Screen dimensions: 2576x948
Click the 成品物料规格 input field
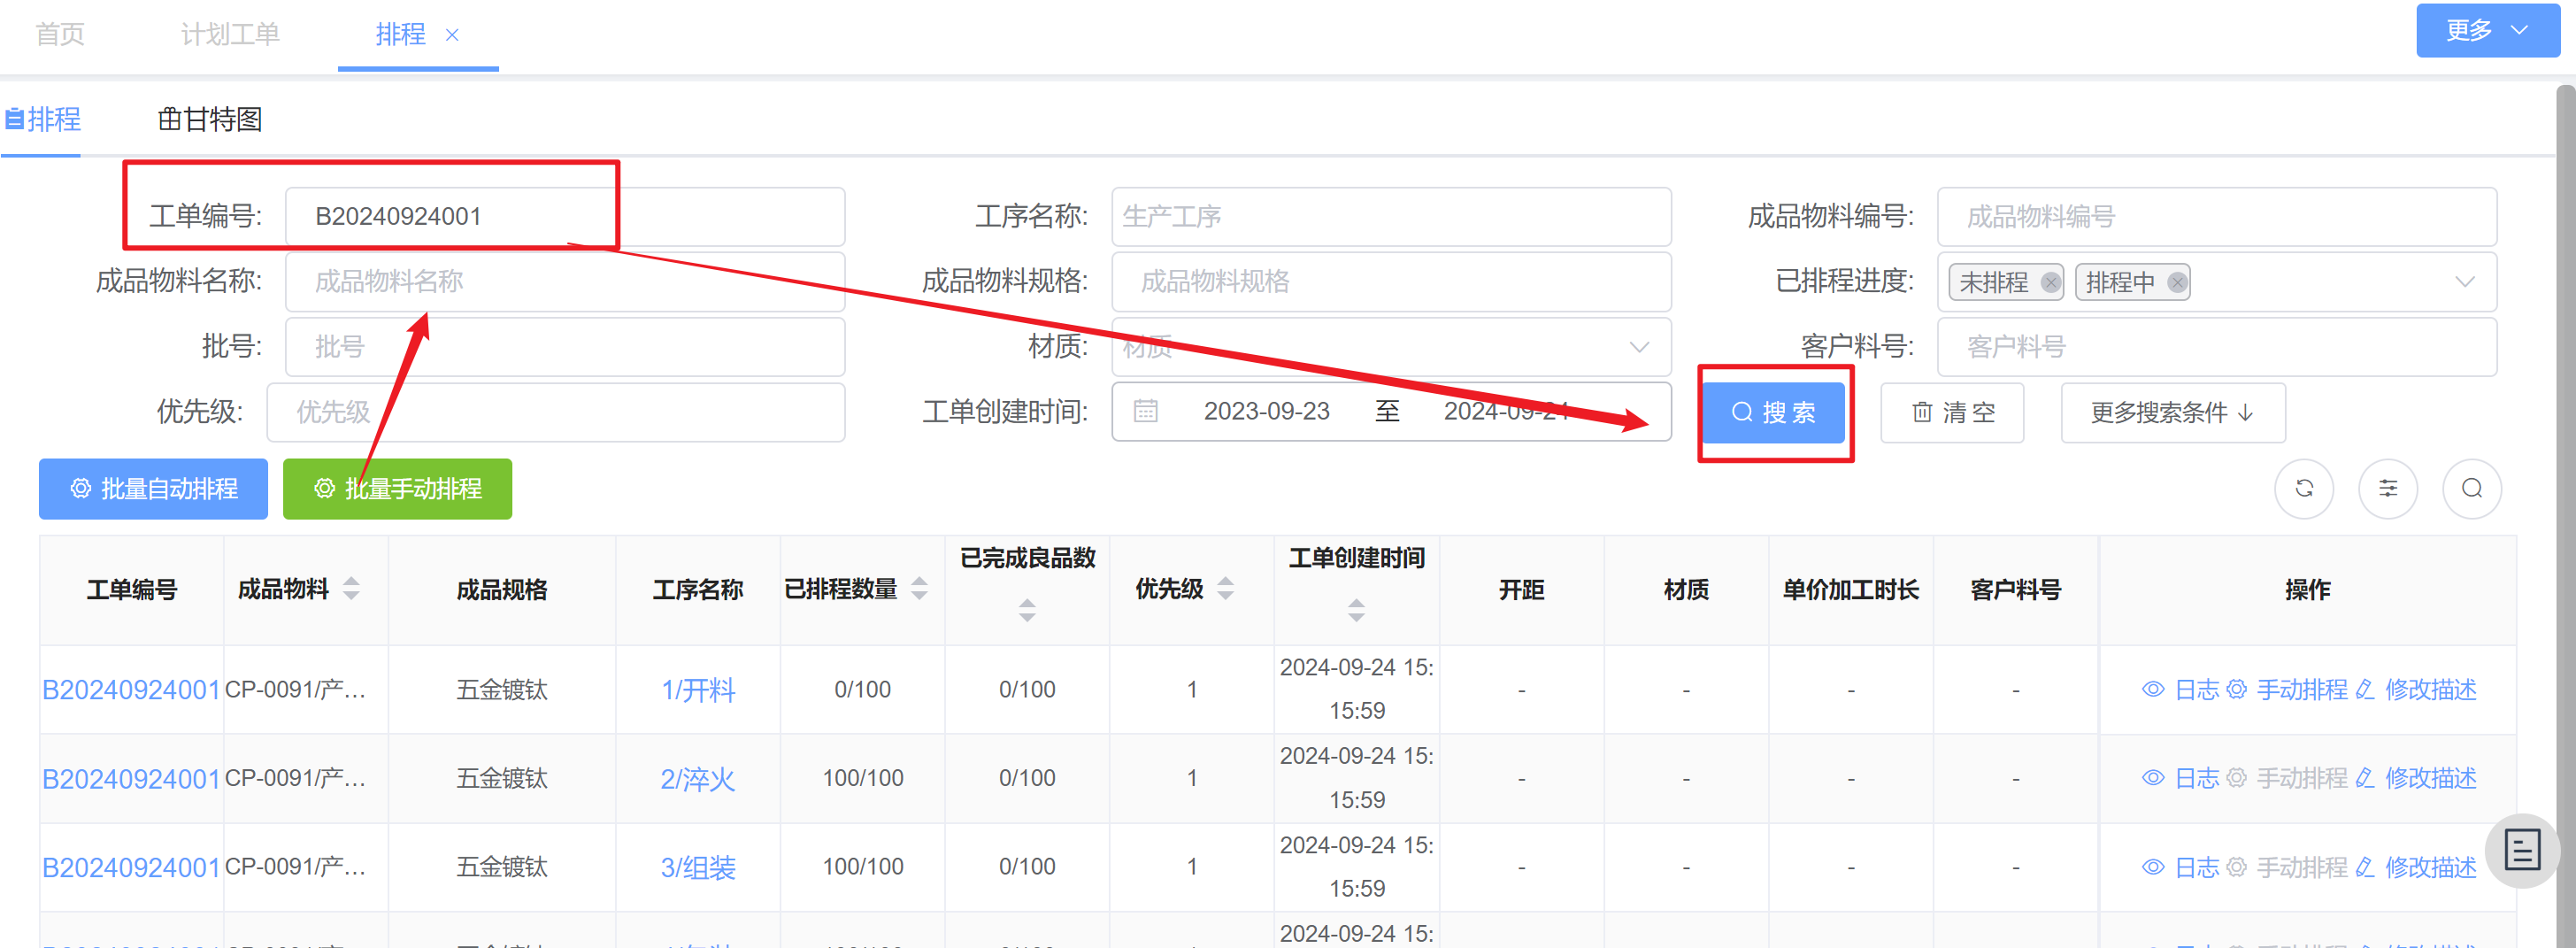[x=1391, y=281]
